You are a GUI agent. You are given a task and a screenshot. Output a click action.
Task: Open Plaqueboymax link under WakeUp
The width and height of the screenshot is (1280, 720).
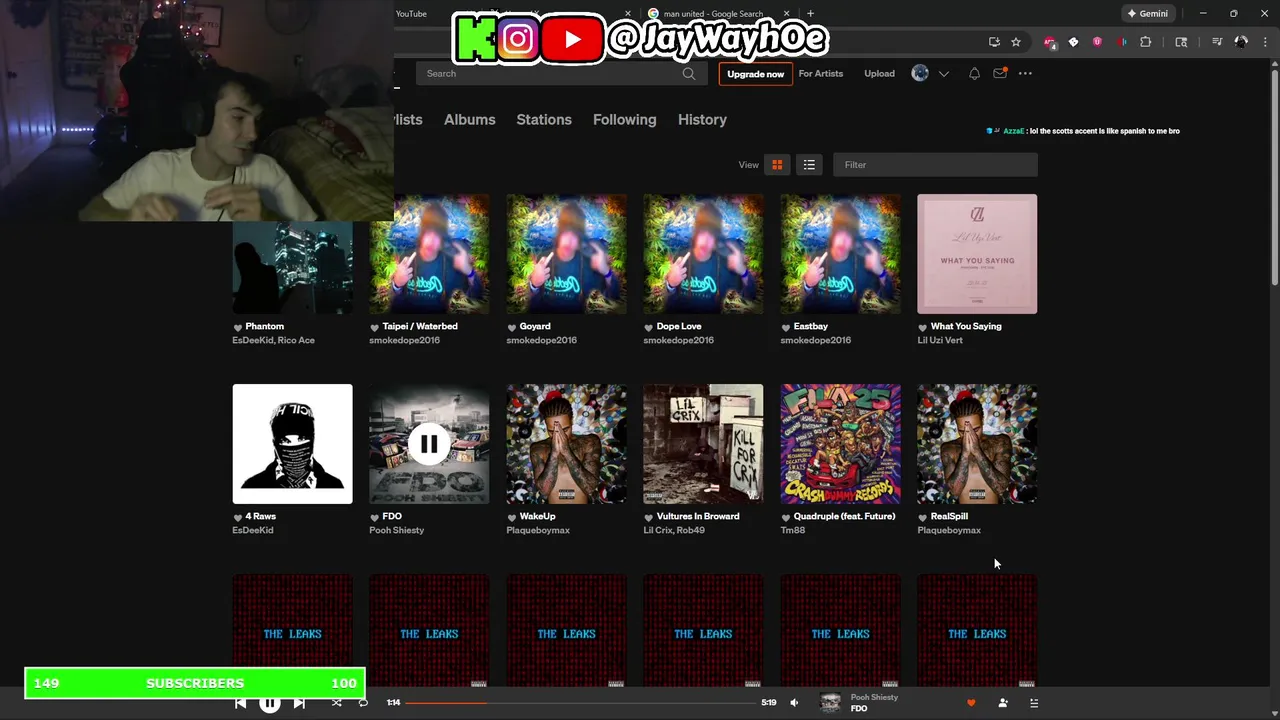click(538, 530)
